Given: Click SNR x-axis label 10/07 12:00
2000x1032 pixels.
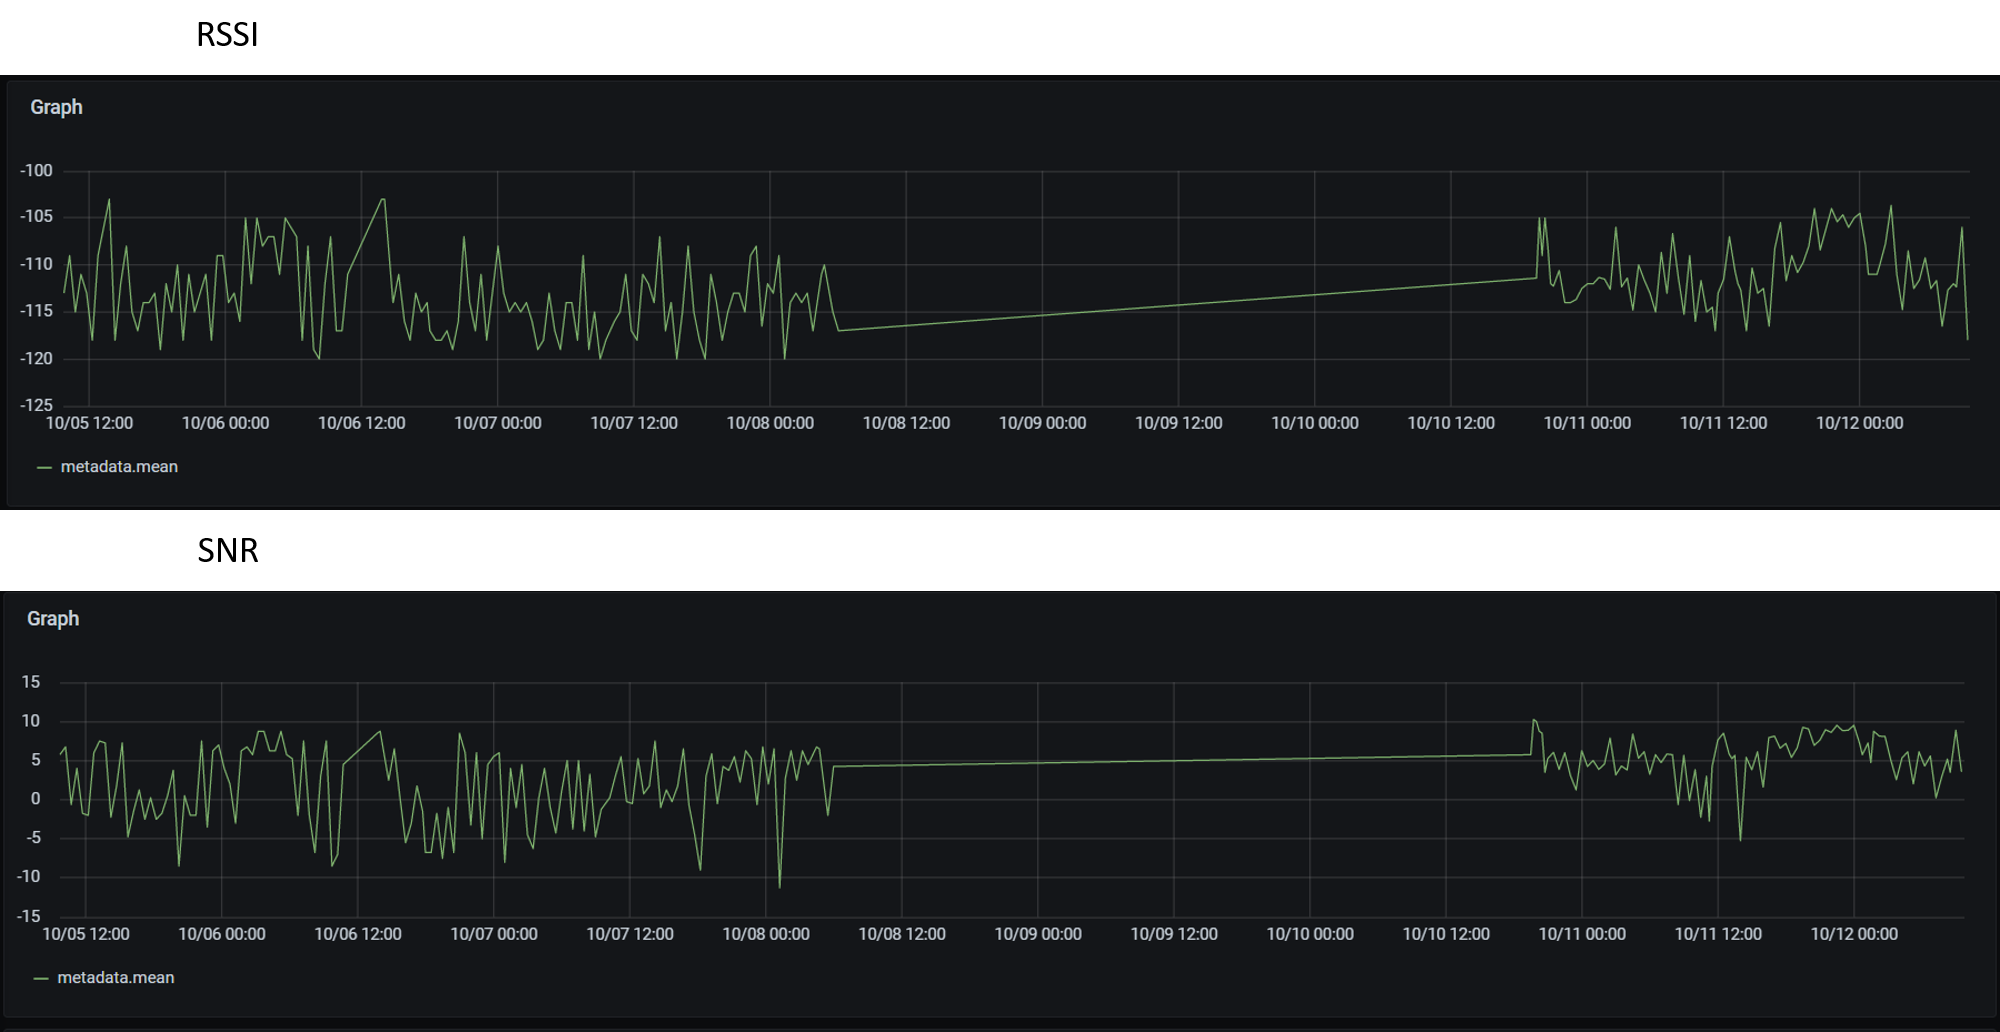Looking at the screenshot, I should point(630,934).
